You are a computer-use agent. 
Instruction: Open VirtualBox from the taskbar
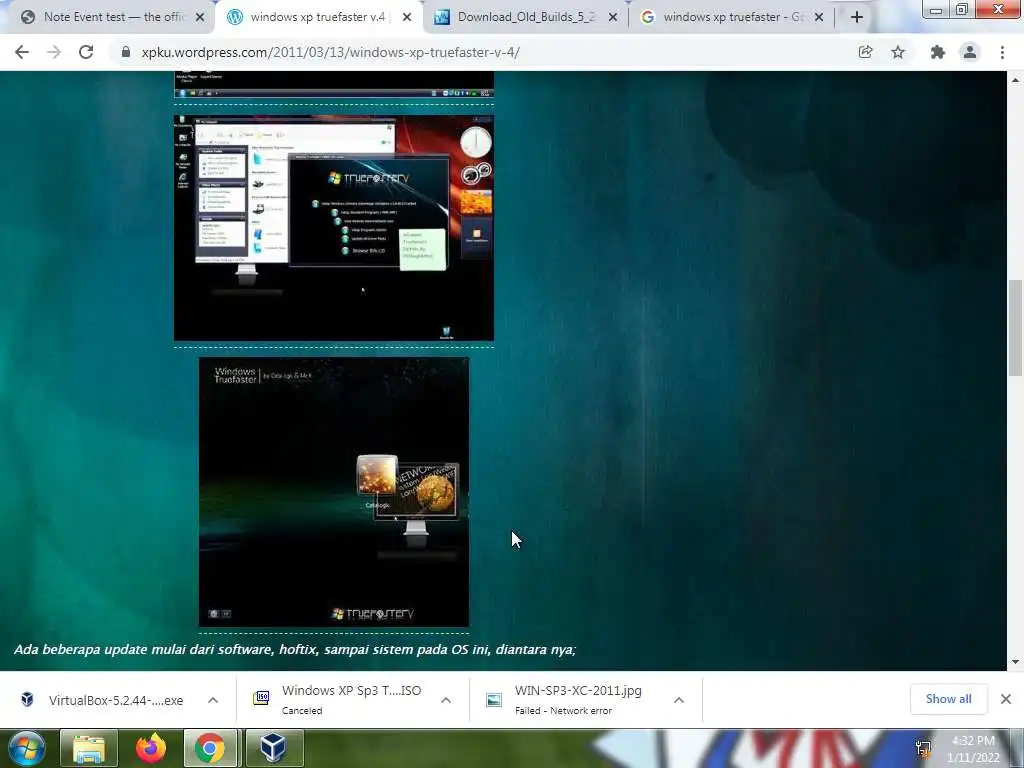(x=274, y=748)
